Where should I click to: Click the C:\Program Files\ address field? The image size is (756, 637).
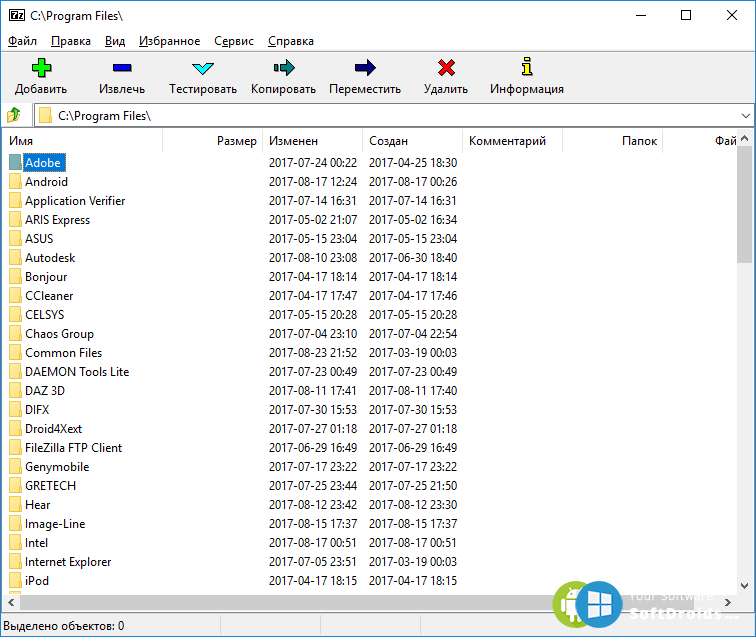tap(393, 116)
